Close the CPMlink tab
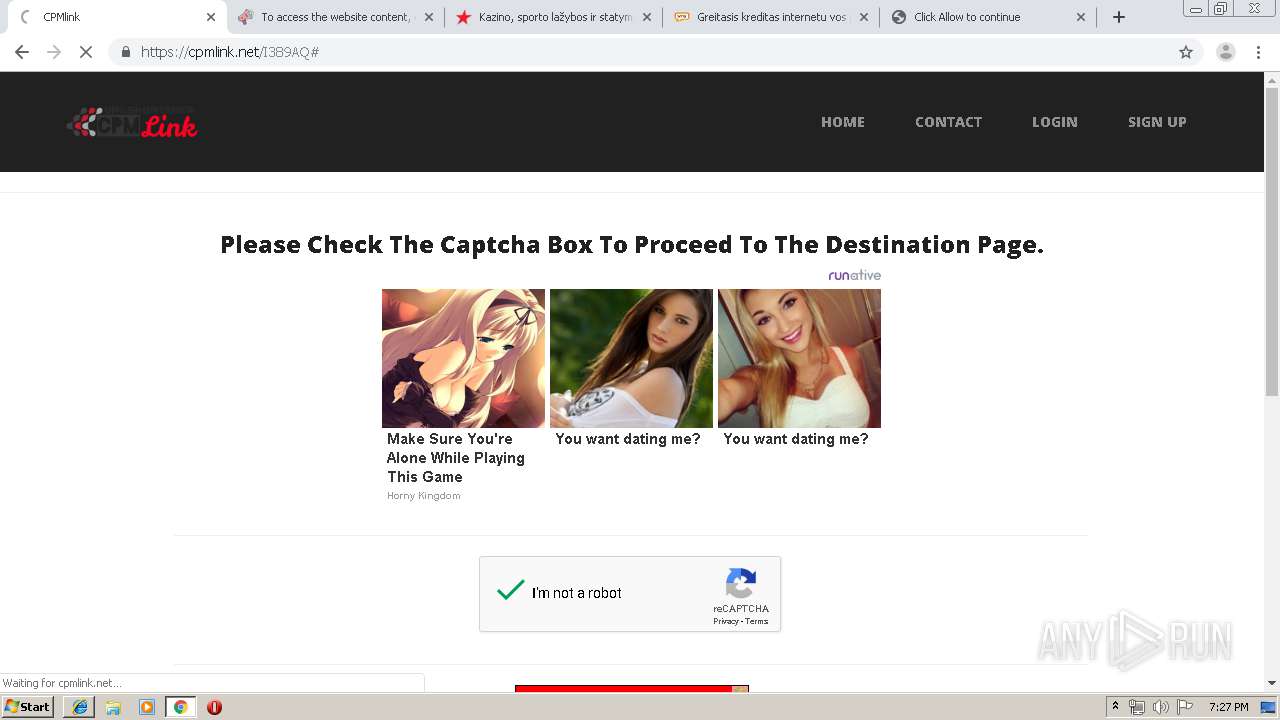 211,17
